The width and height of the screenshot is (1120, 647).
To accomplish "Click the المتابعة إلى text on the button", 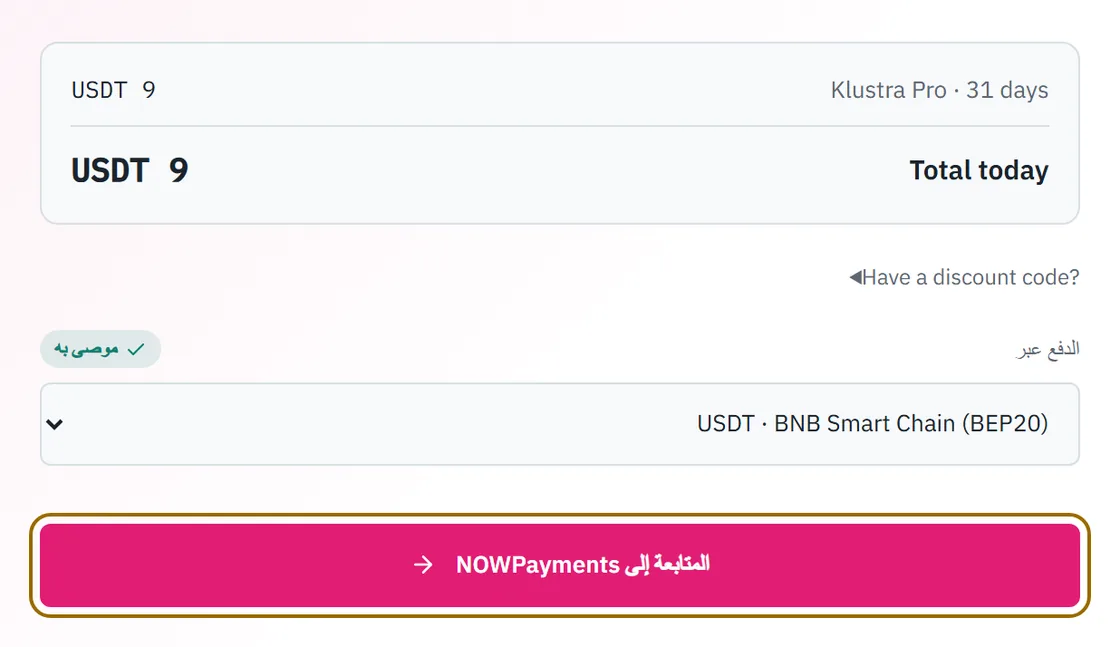I will [x=667, y=564].
